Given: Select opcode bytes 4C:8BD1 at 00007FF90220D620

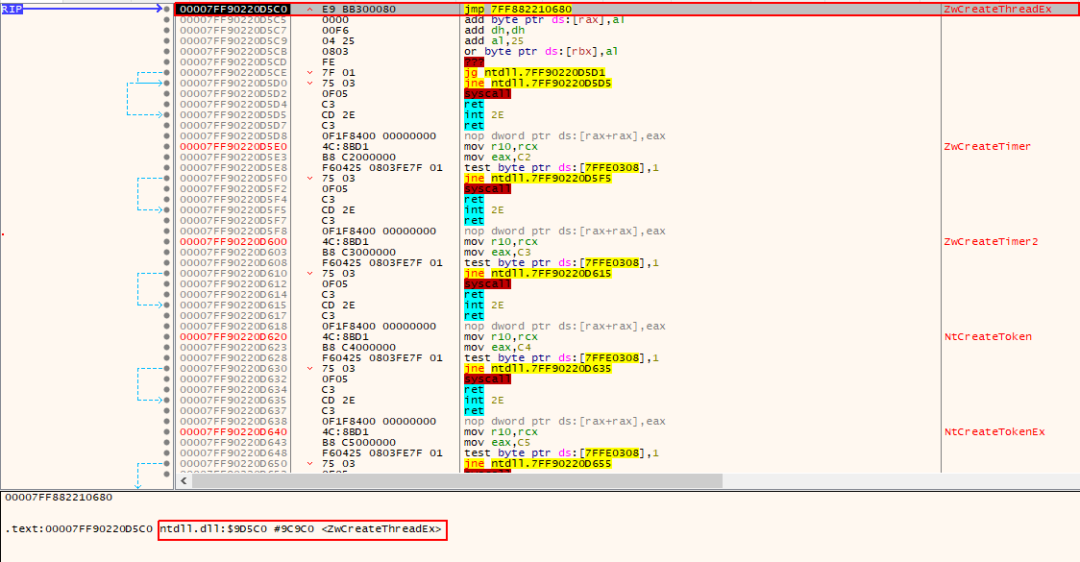Looking at the screenshot, I should click(345, 337).
